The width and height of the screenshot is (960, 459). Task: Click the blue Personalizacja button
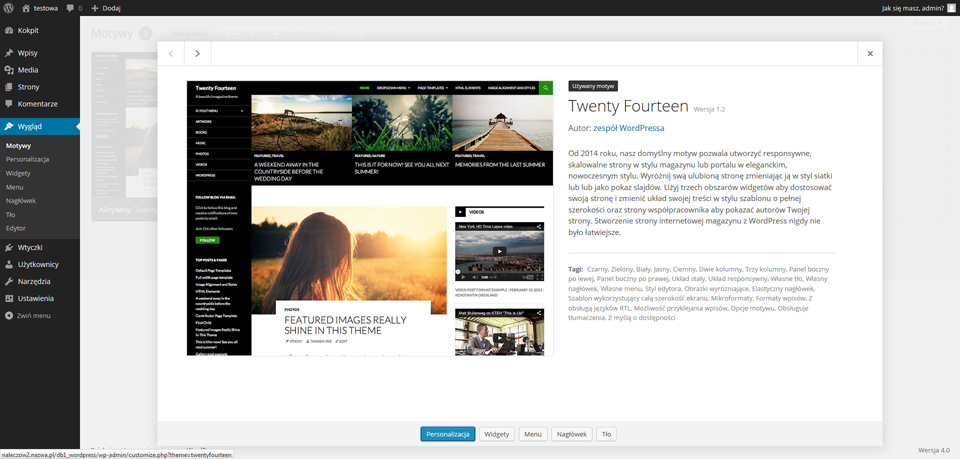[448, 434]
